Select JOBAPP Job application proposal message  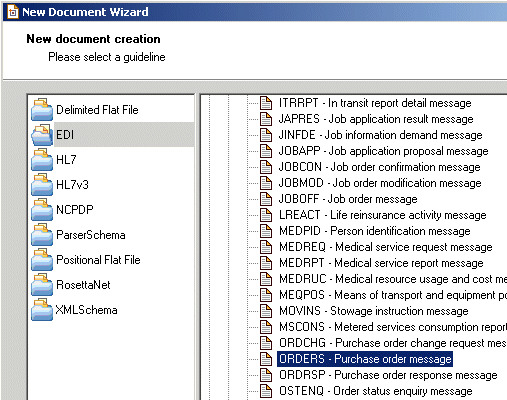tap(383, 151)
